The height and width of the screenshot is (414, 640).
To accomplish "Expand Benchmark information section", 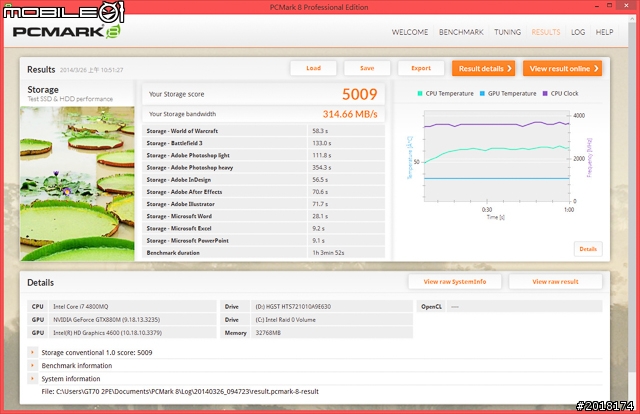I will [32, 365].
